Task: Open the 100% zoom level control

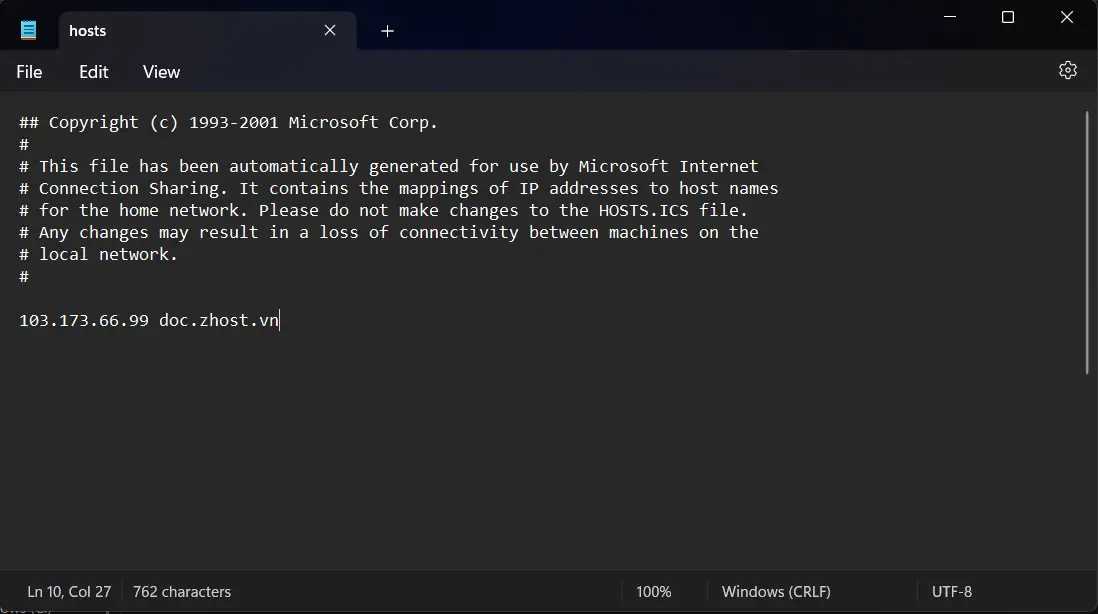Action: coord(653,592)
